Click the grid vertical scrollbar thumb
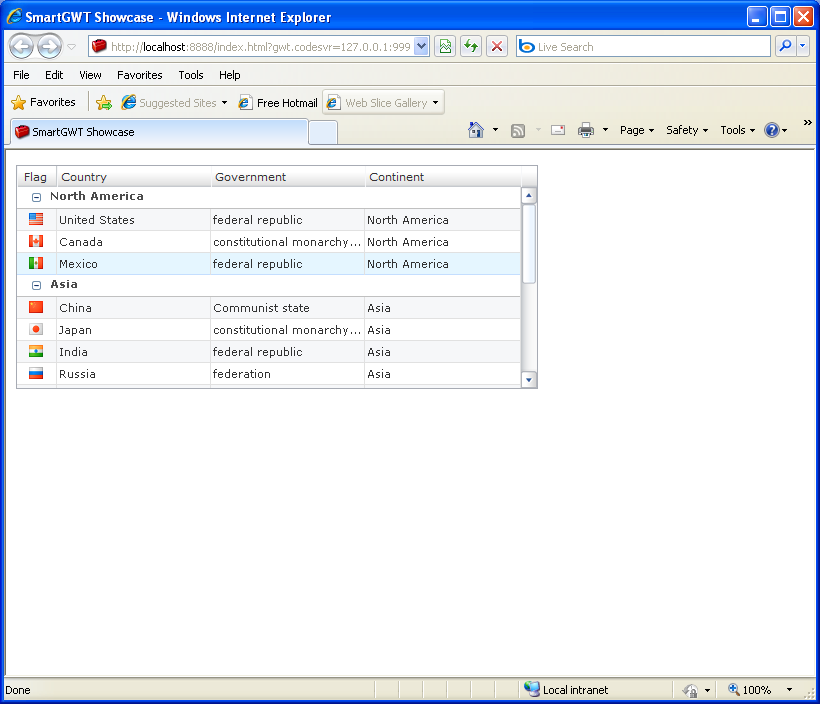 (529, 244)
